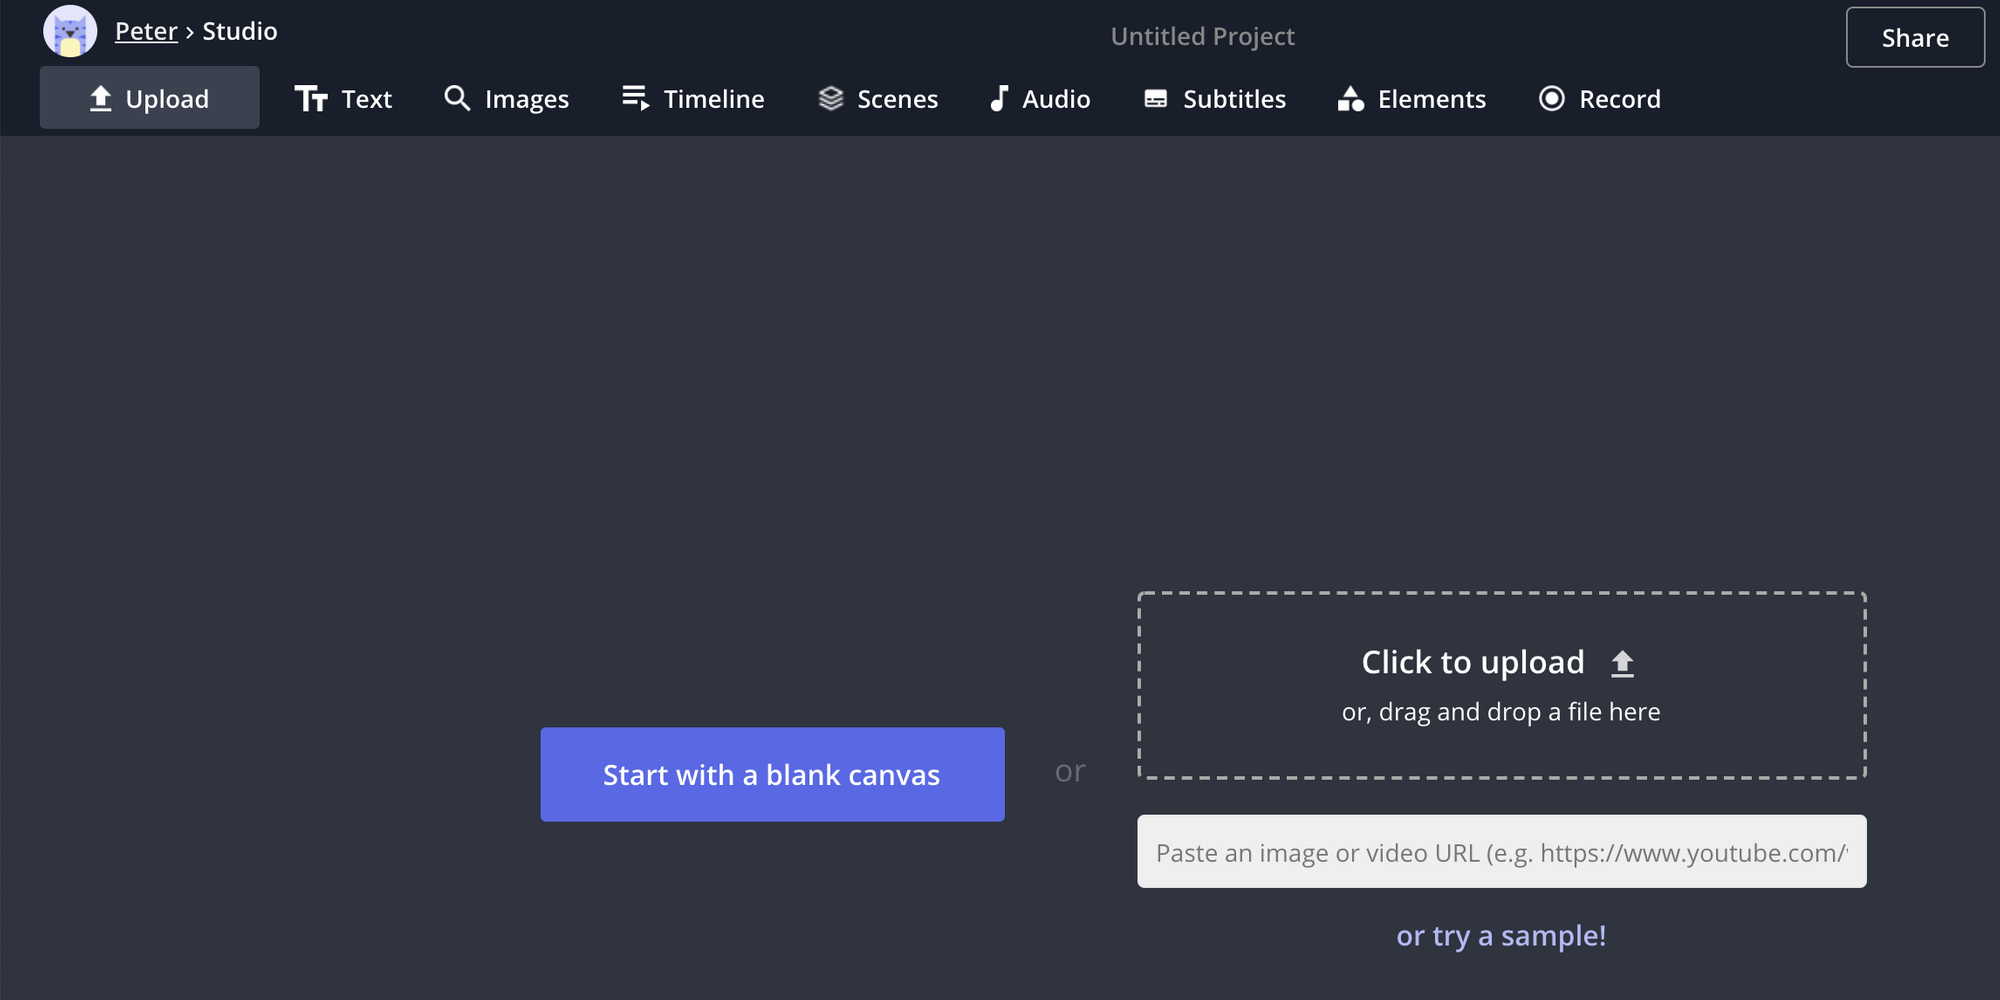Image resolution: width=2000 pixels, height=1000 pixels.
Task: Open the Subtitles caption icon
Action: click(x=1156, y=99)
